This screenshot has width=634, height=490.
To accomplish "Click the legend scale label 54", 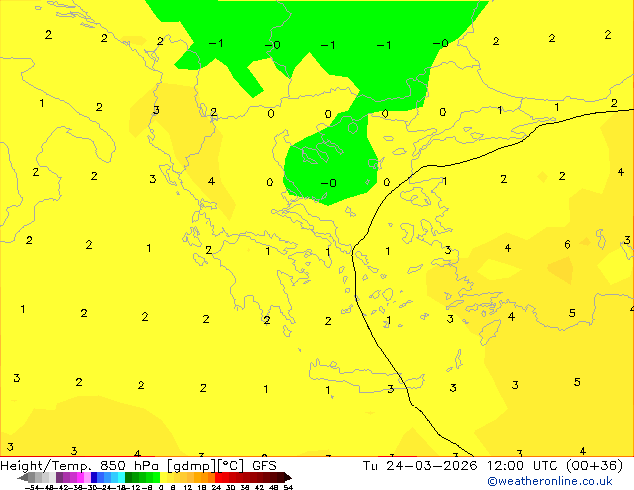I will pos(288,487).
